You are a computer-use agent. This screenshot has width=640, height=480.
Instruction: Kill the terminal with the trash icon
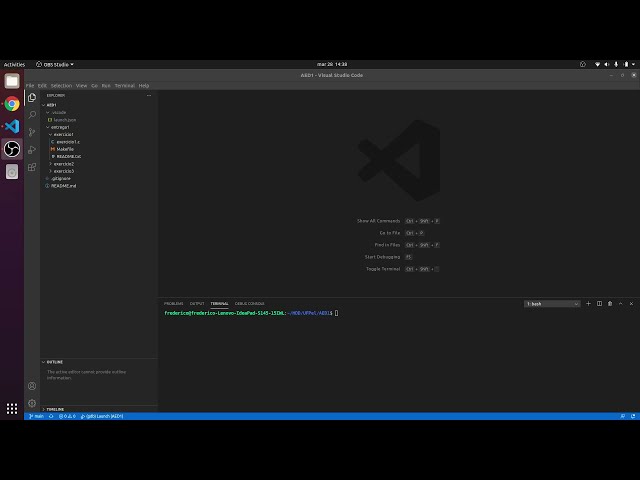pyautogui.click(x=610, y=304)
